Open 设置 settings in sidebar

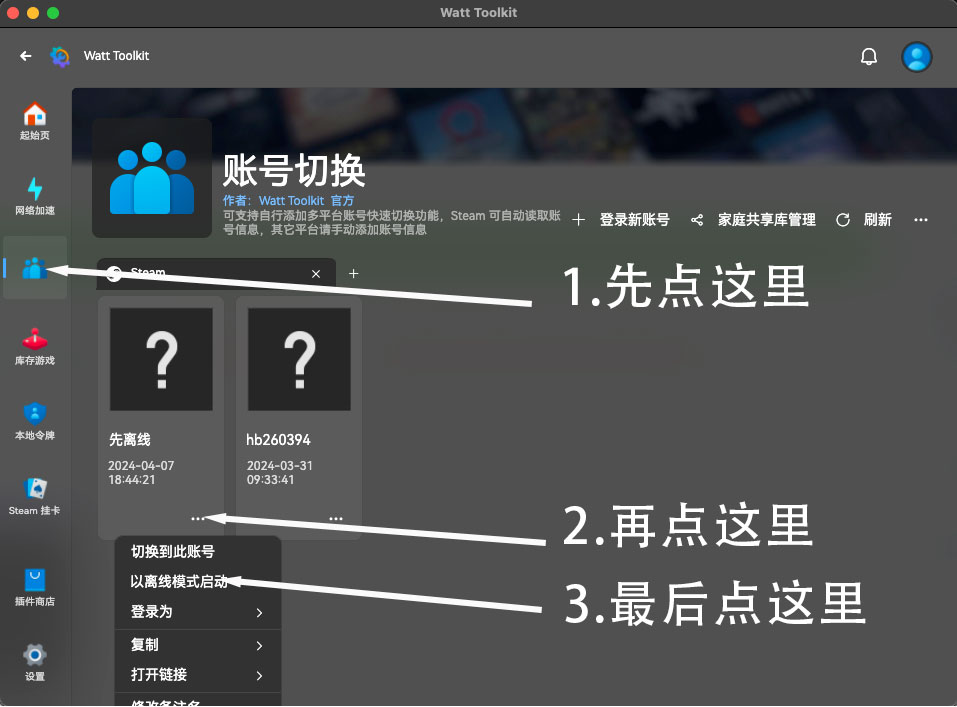coord(35,662)
